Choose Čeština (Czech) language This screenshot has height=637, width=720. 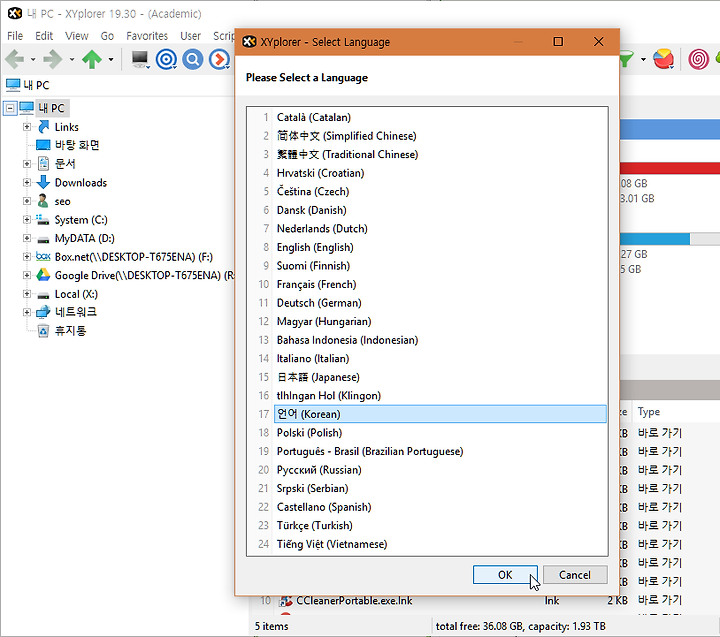(440, 192)
